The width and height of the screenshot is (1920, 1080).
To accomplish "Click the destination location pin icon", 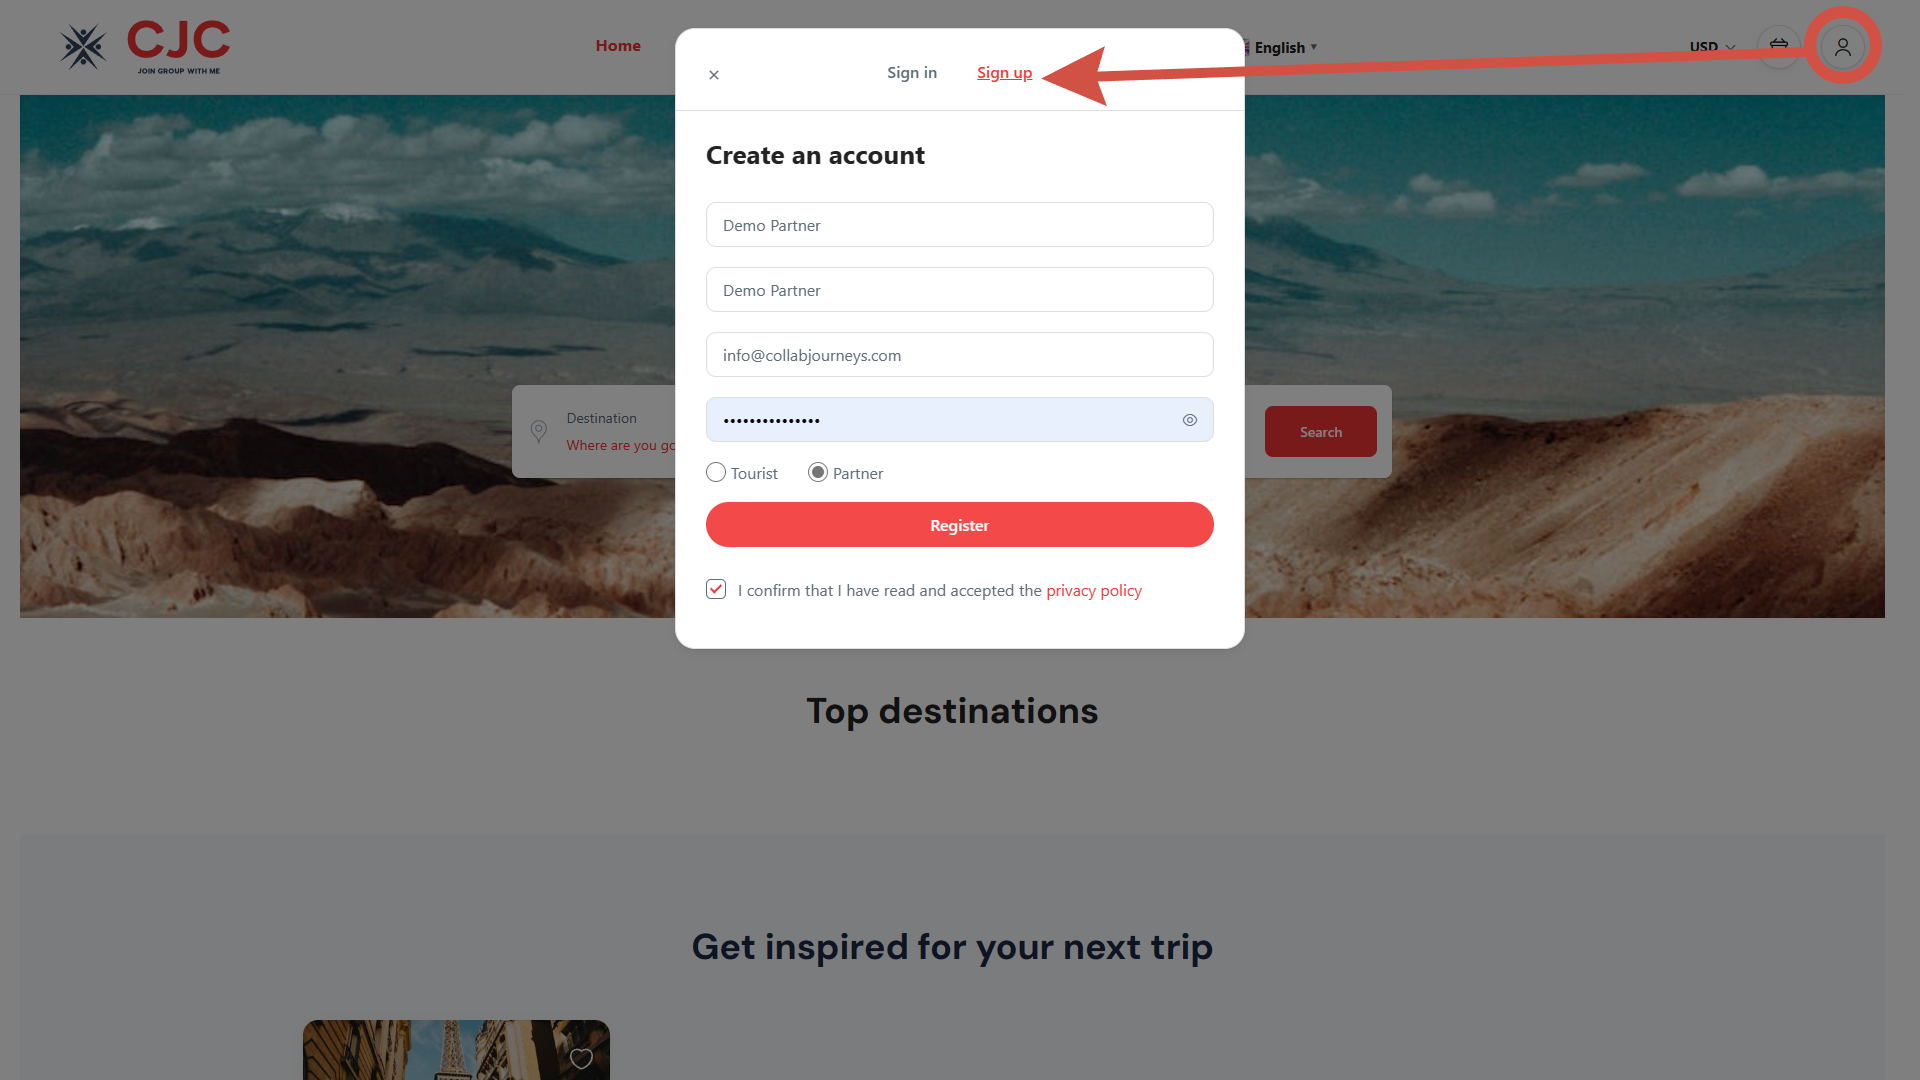I will point(539,431).
